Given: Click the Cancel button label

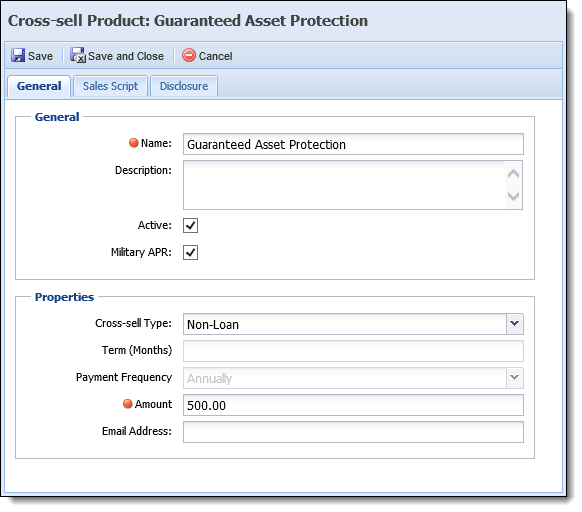Looking at the screenshot, I should [x=216, y=56].
